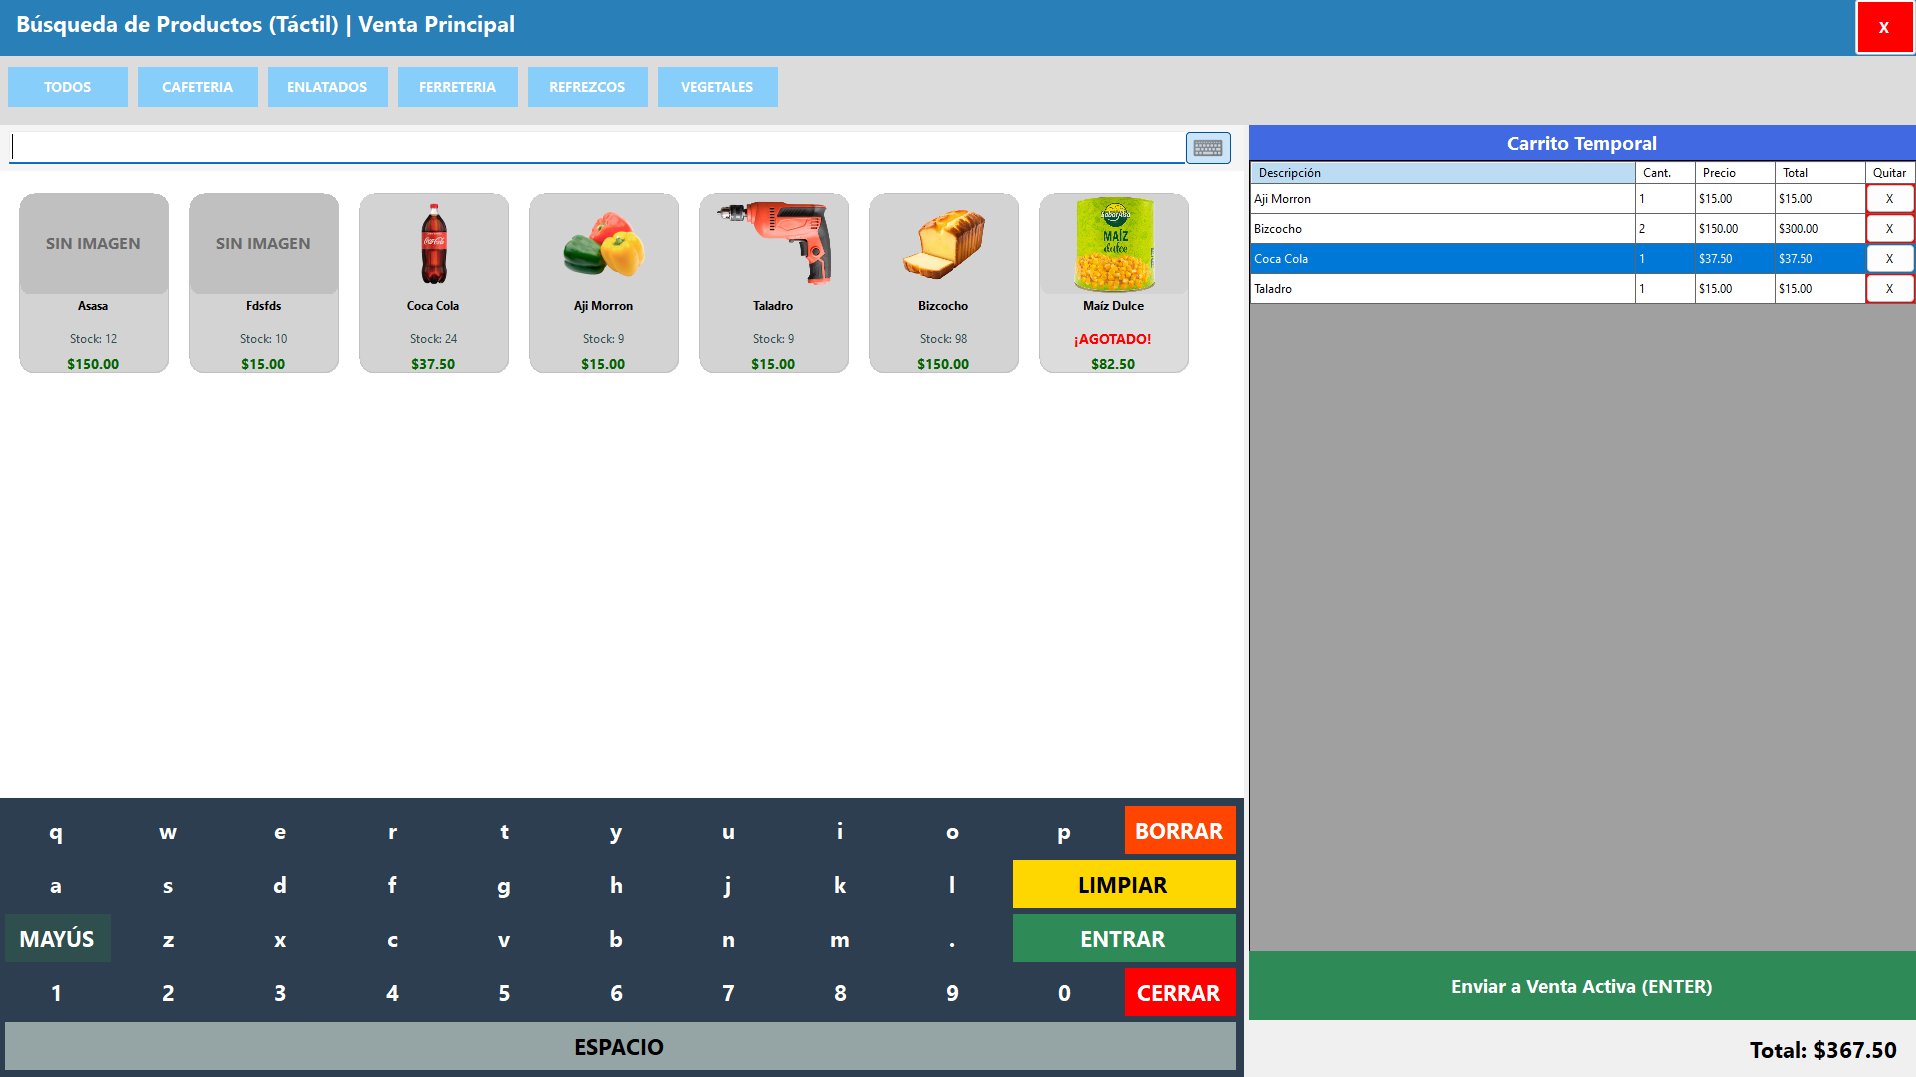Tap the 0 number key
The height and width of the screenshot is (1077, 1916).
point(1064,993)
